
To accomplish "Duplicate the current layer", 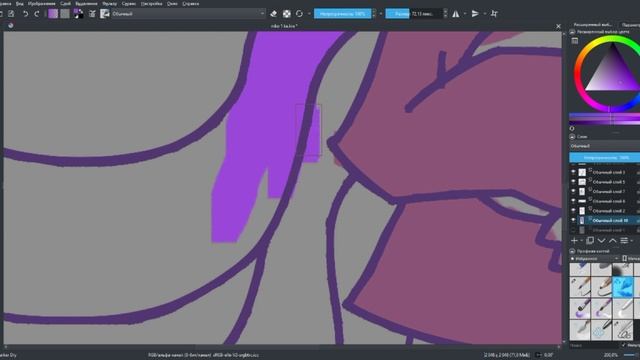I will (590, 241).
